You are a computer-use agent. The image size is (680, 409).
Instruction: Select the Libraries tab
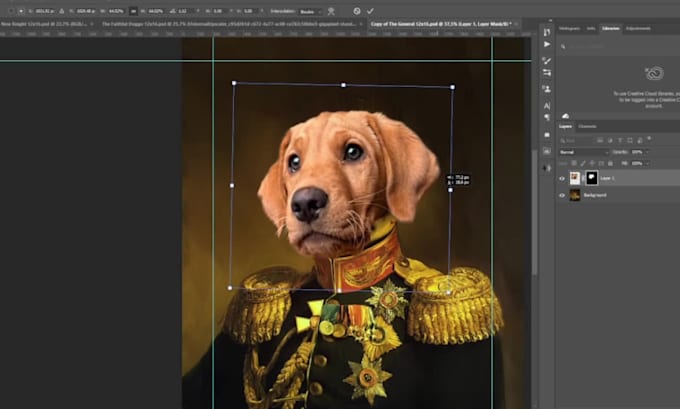[x=611, y=29]
